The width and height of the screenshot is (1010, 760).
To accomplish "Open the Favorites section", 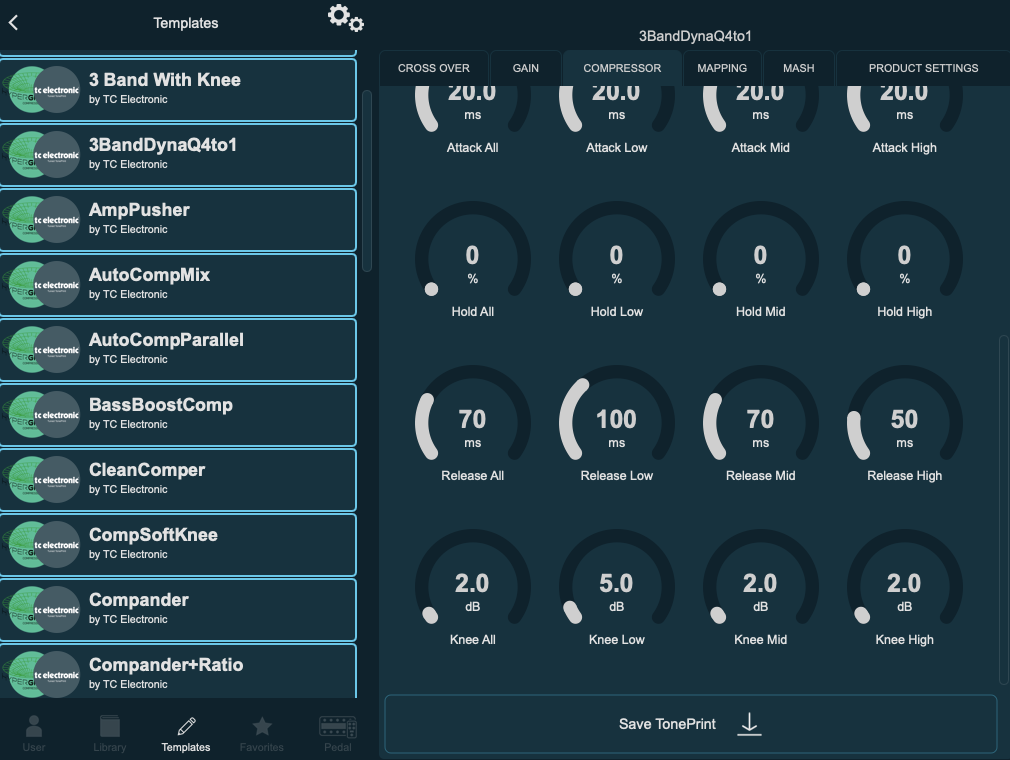I will tap(261, 731).
